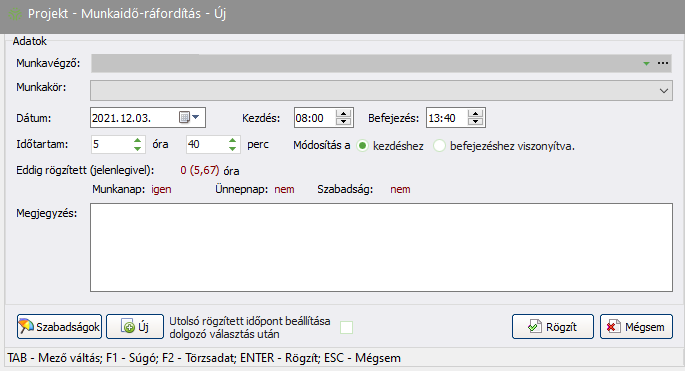
Task: Click the Rögzít button to save
Action: [x=553, y=326]
